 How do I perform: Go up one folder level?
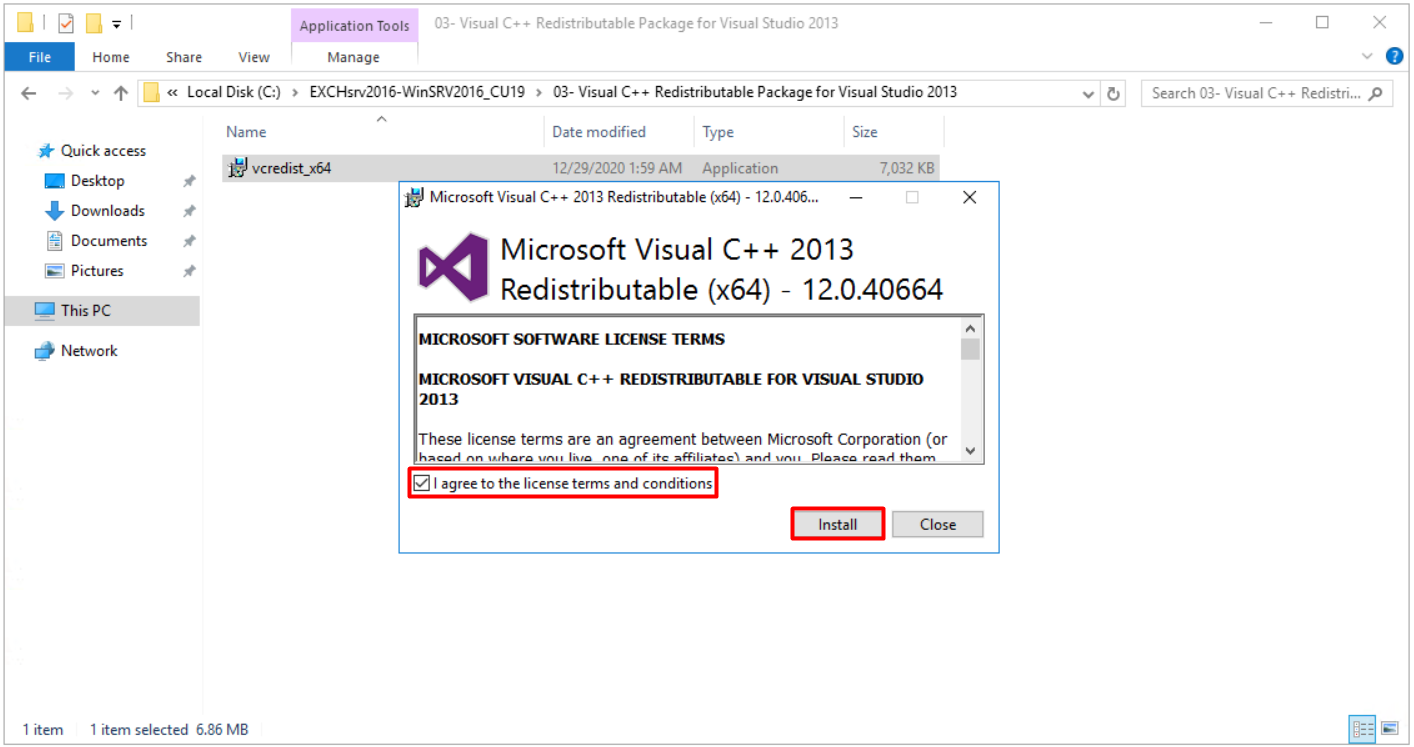point(121,93)
